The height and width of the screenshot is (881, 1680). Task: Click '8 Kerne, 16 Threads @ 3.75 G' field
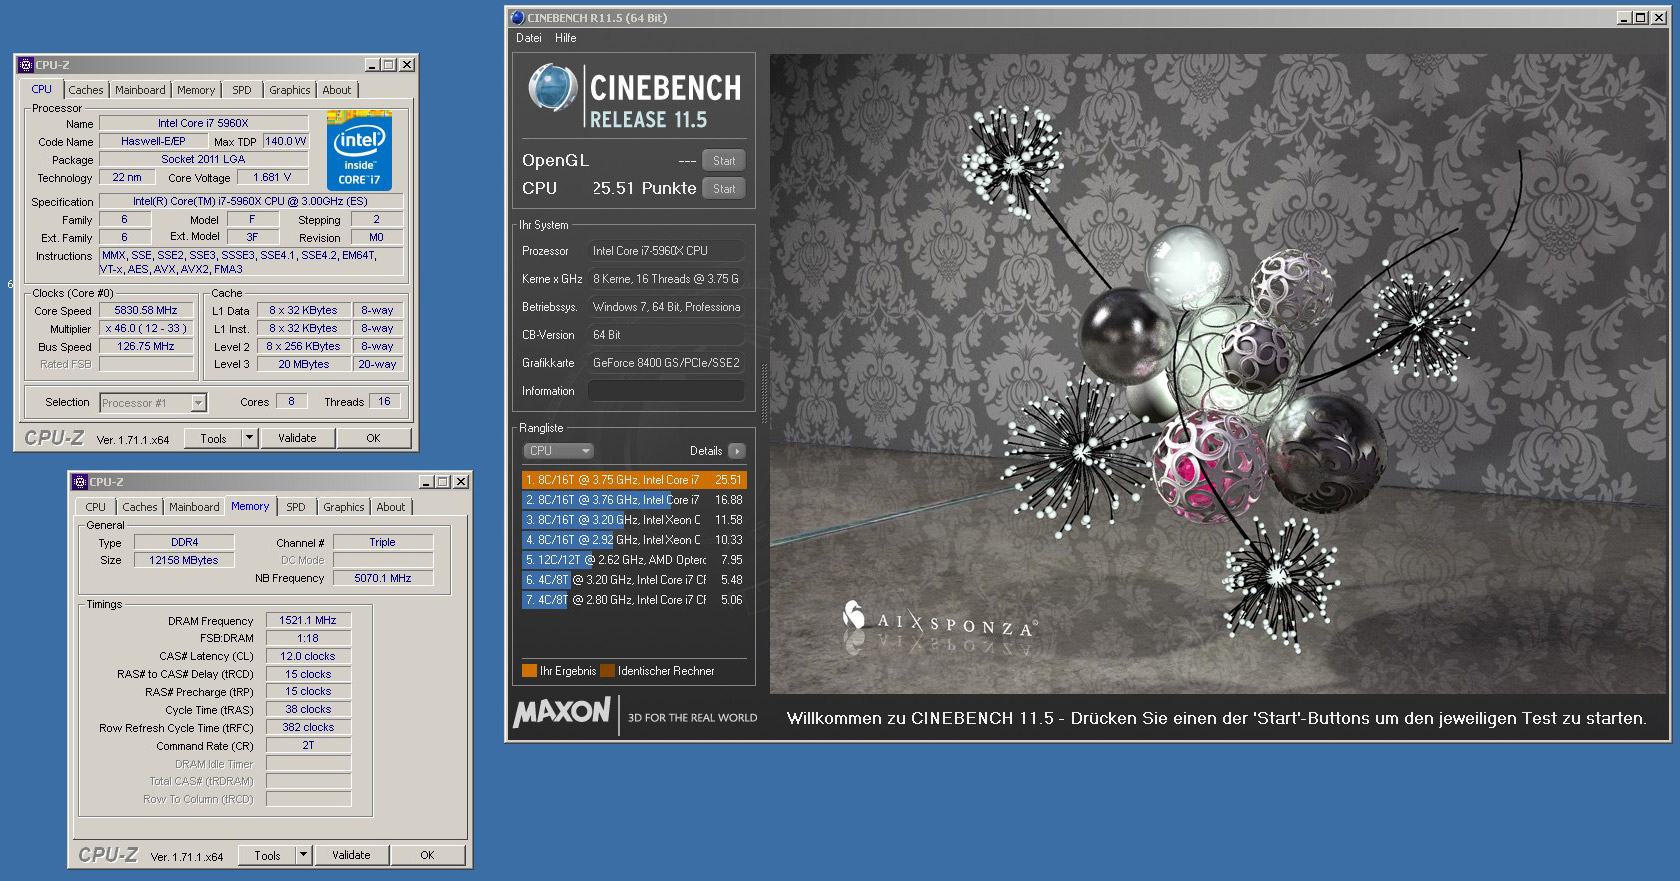[666, 279]
